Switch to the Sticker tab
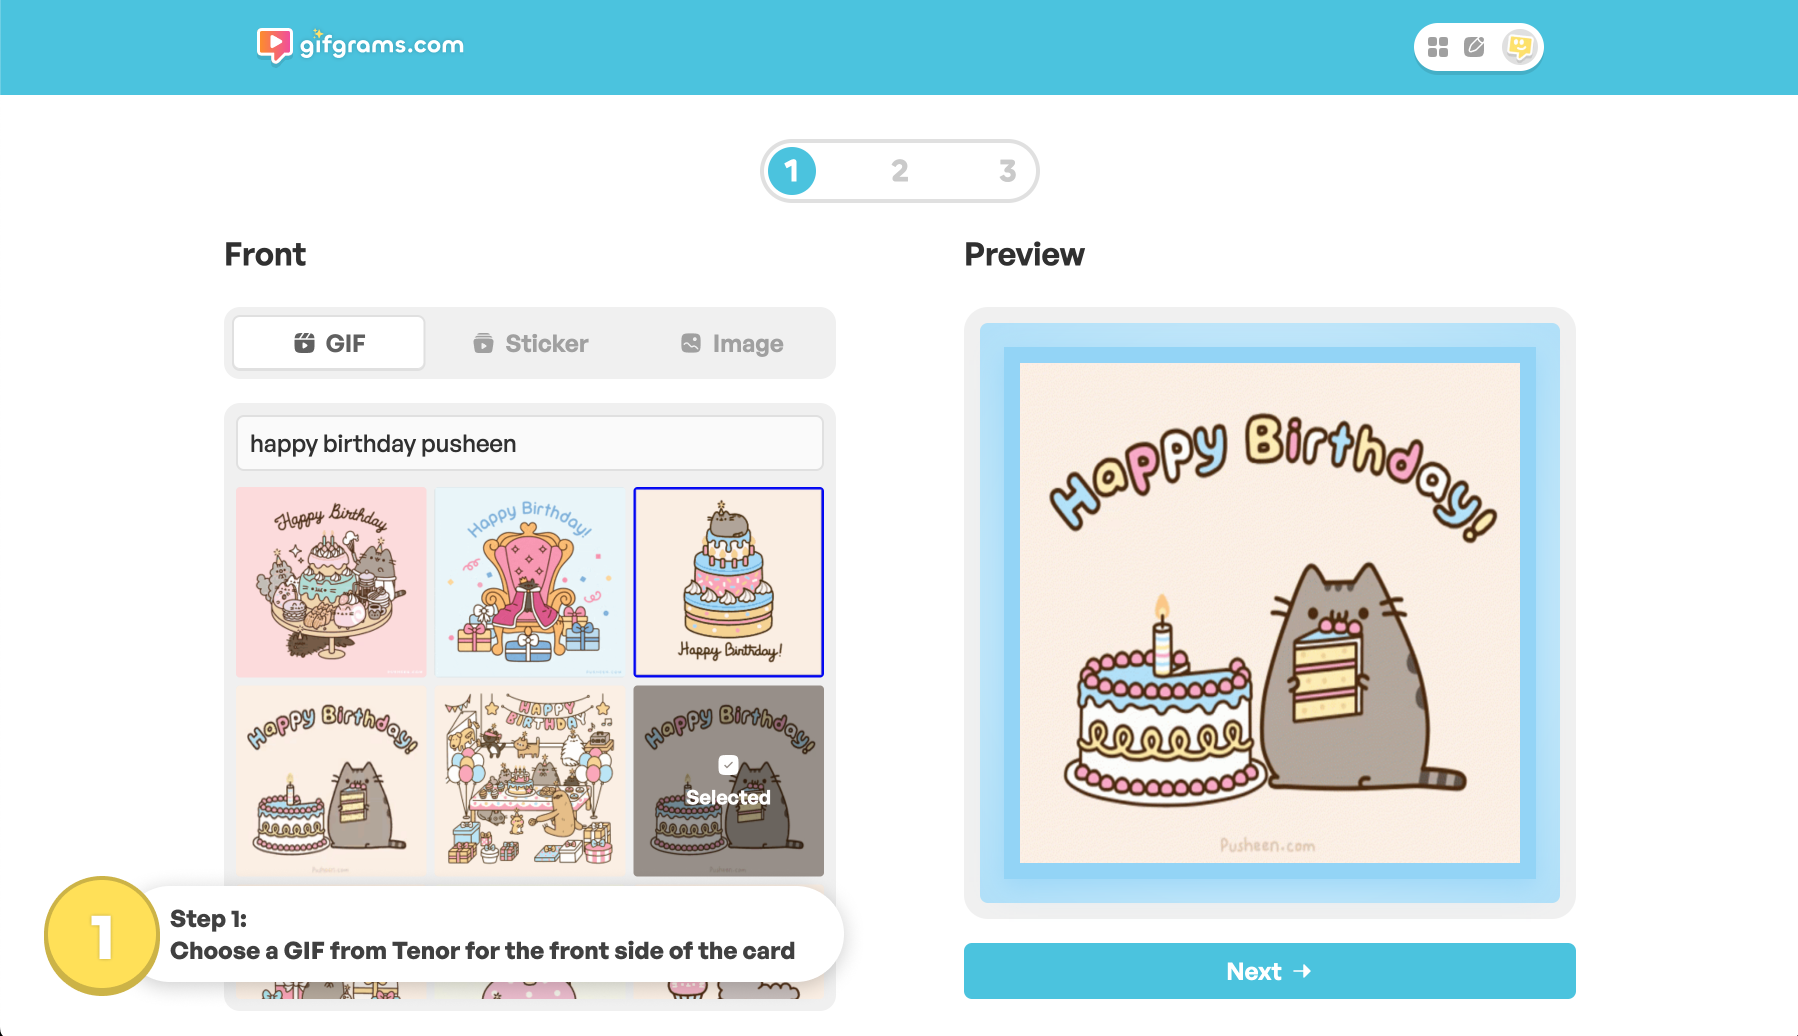Screen dimensions: 1798x1036 click(530, 343)
